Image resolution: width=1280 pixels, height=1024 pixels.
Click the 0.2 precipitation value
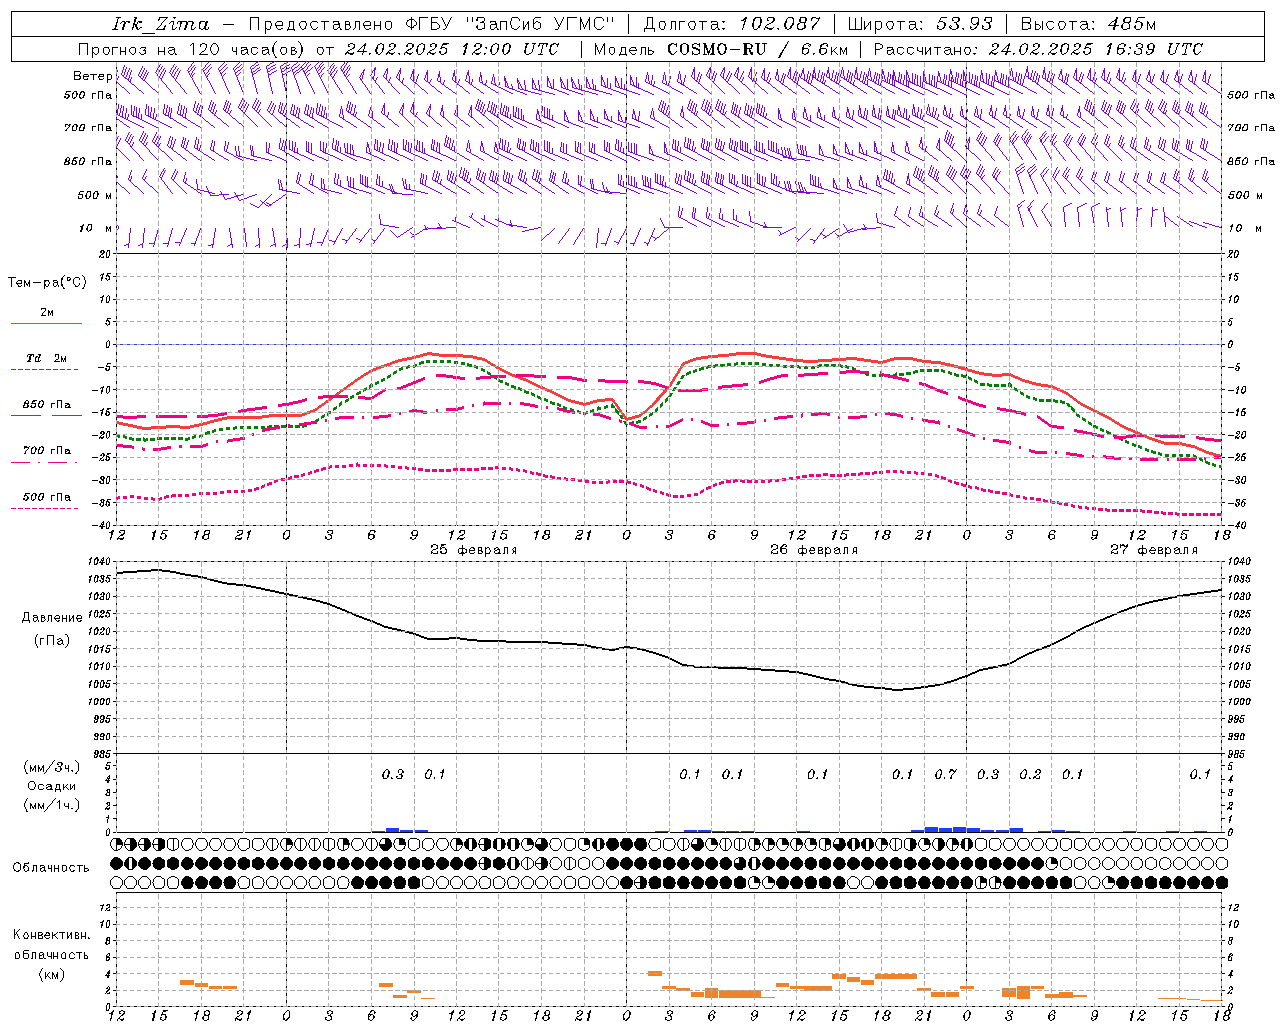[x=1030, y=774]
